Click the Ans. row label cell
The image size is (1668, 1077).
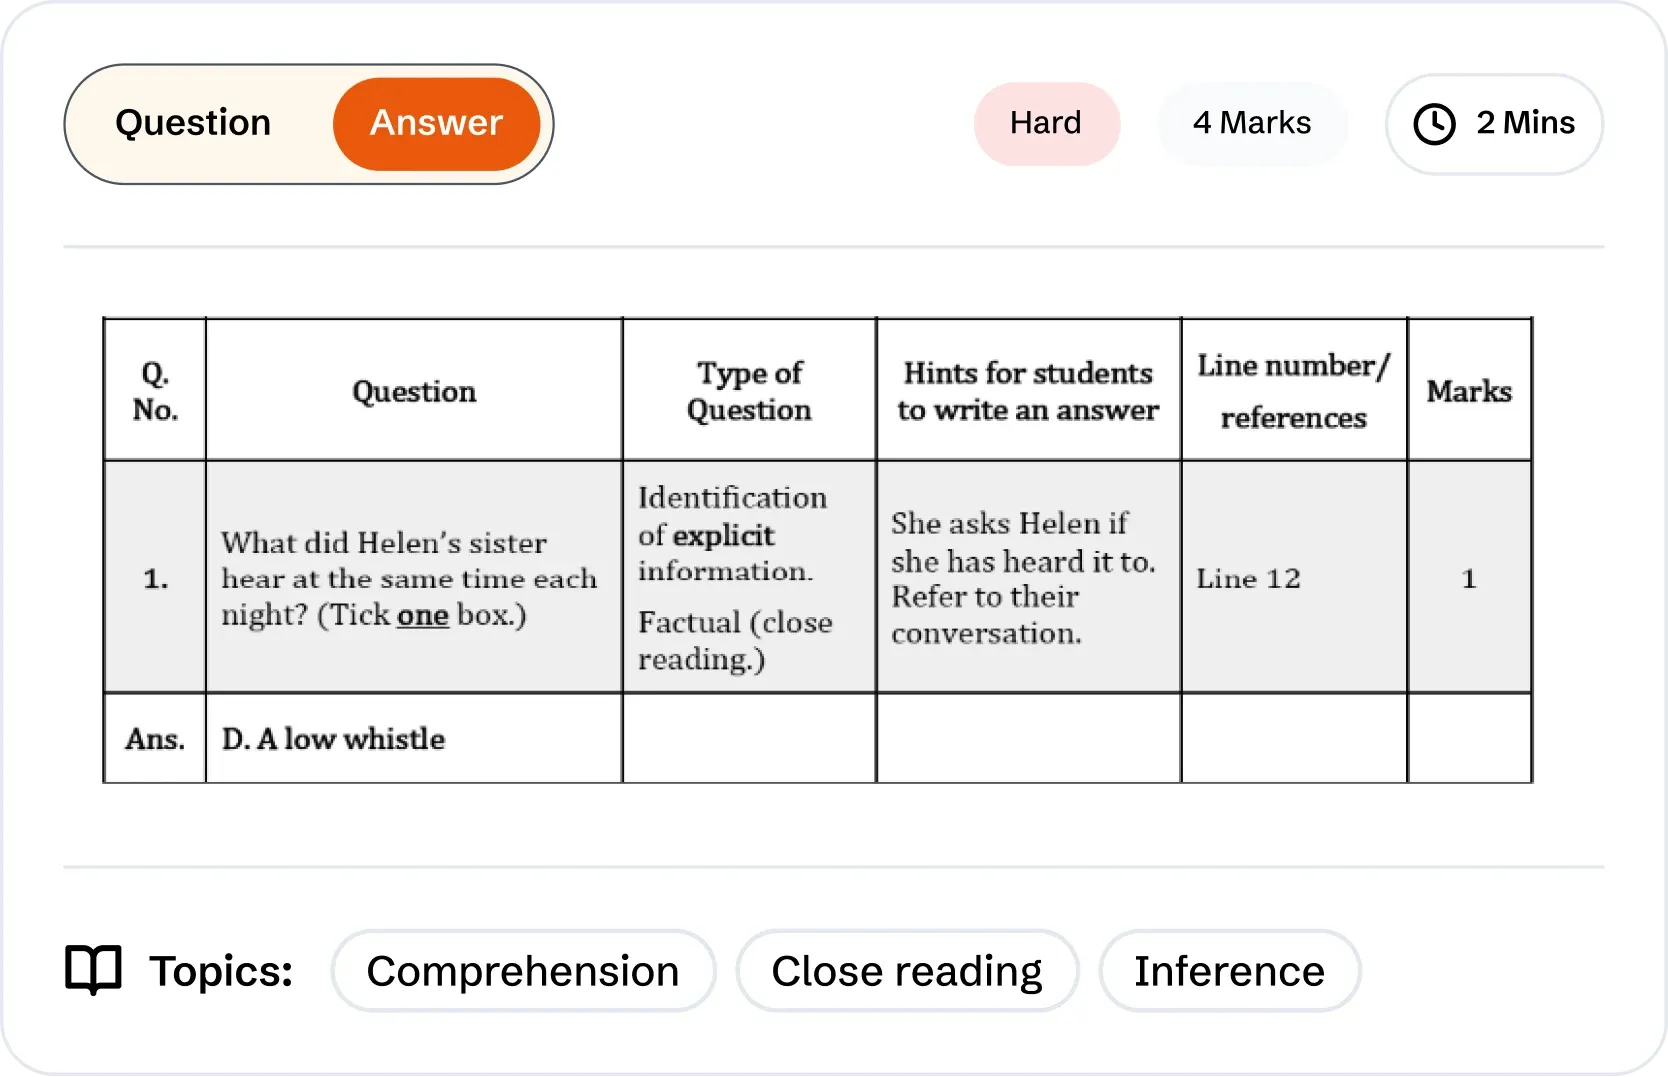click(154, 739)
